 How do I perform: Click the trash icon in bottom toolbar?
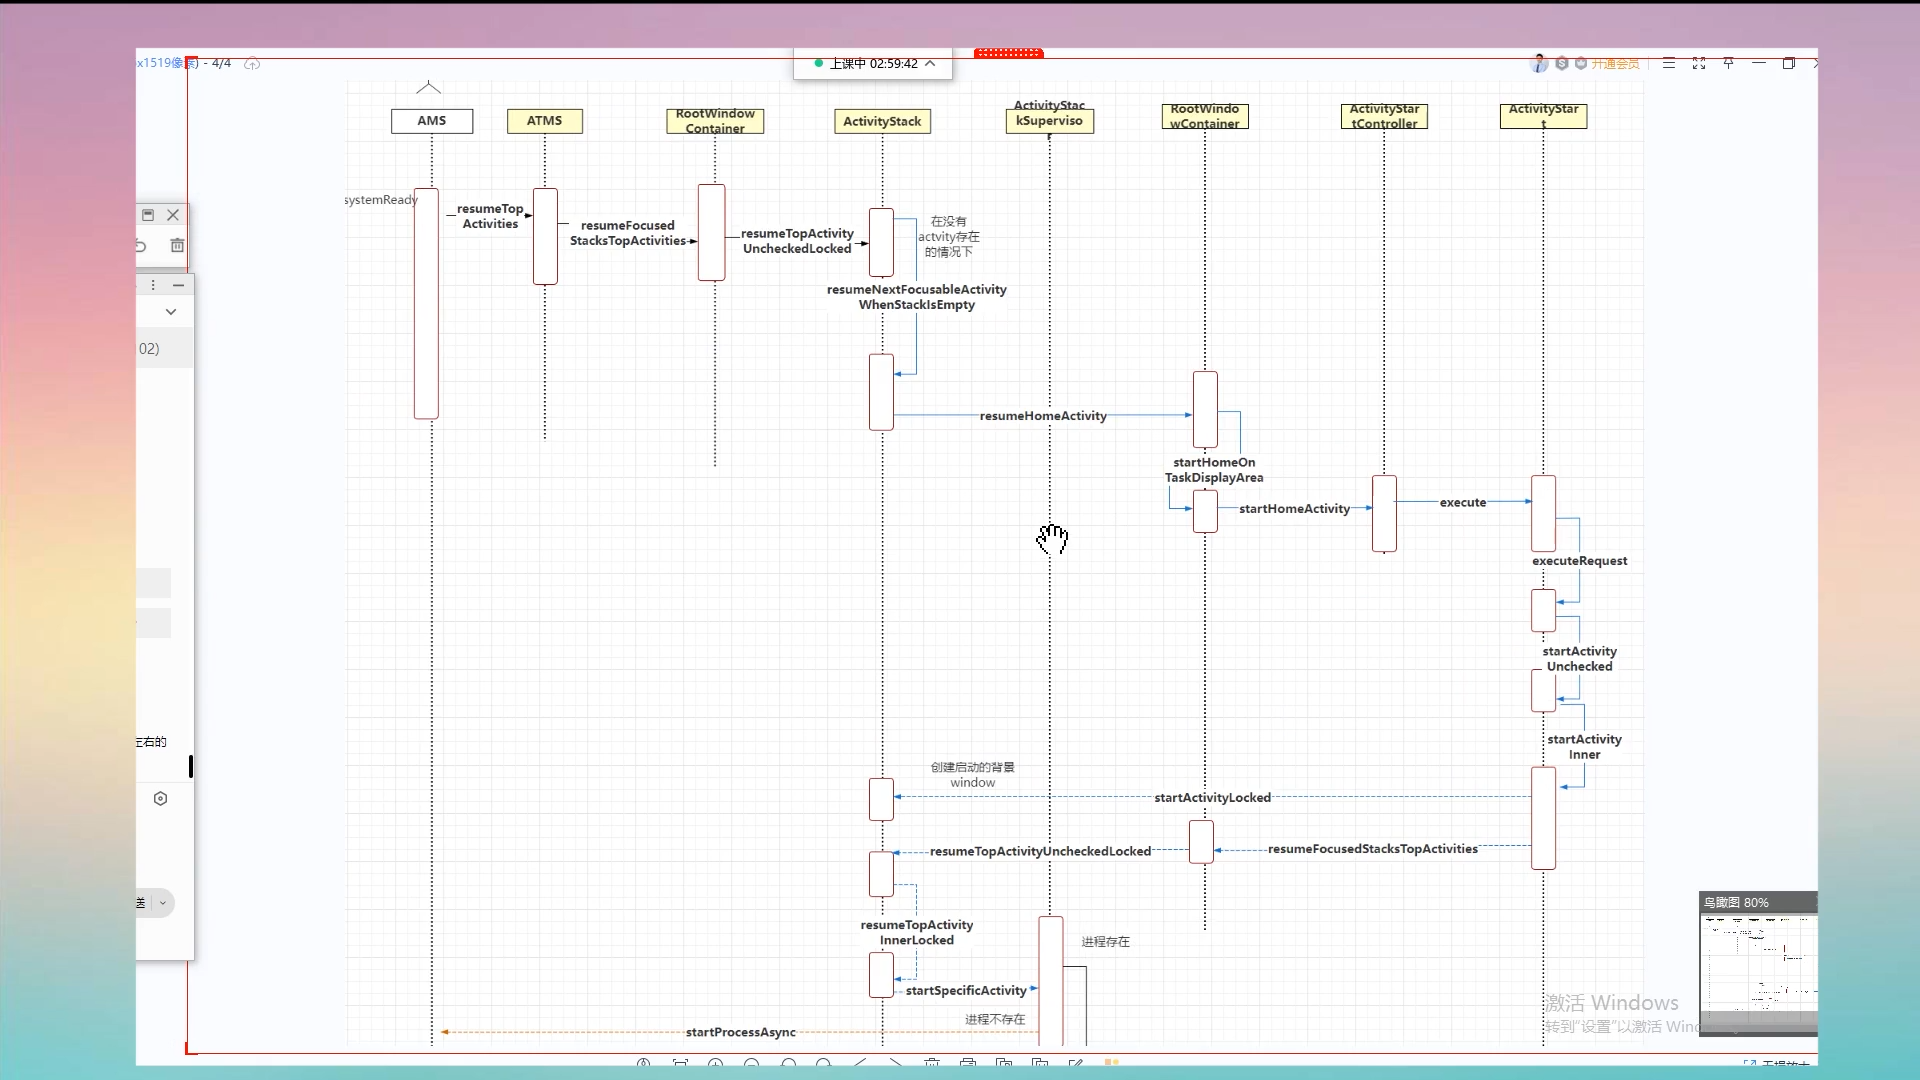pos(931,1064)
